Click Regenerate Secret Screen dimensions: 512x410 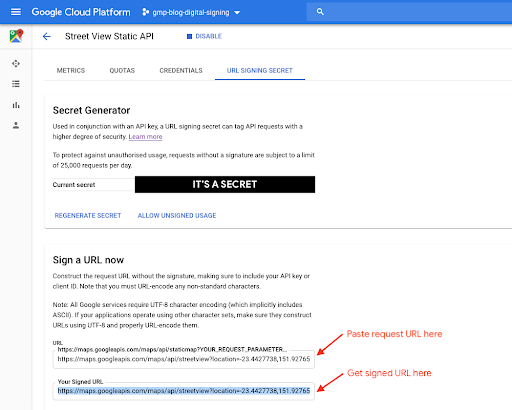(x=88, y=216)
